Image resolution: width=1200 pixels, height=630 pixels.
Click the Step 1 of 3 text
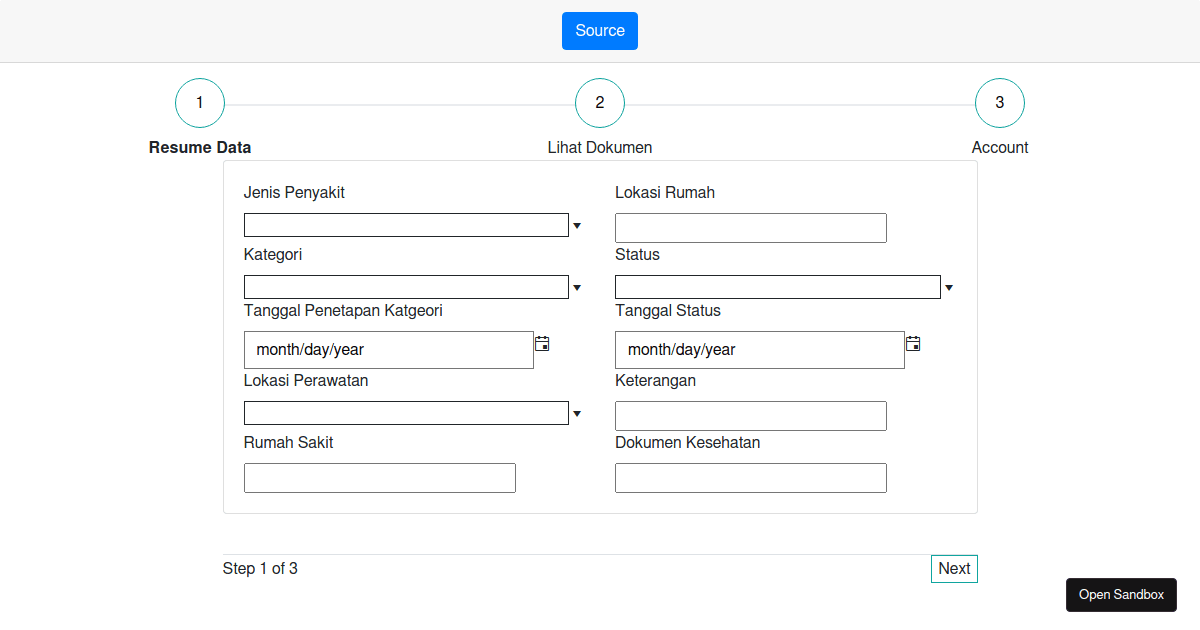(x=260, y=569)
